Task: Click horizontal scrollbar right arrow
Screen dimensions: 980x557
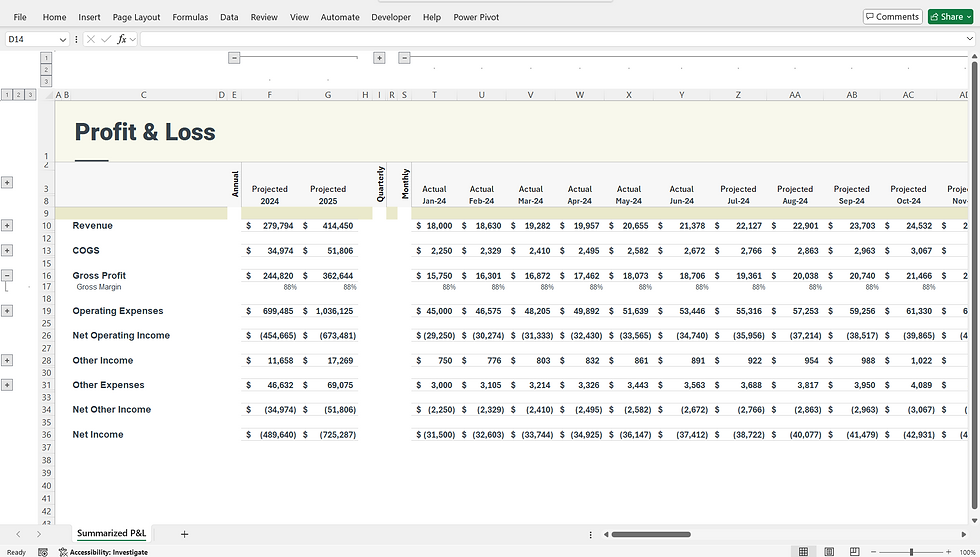Action: coord(963,534)
